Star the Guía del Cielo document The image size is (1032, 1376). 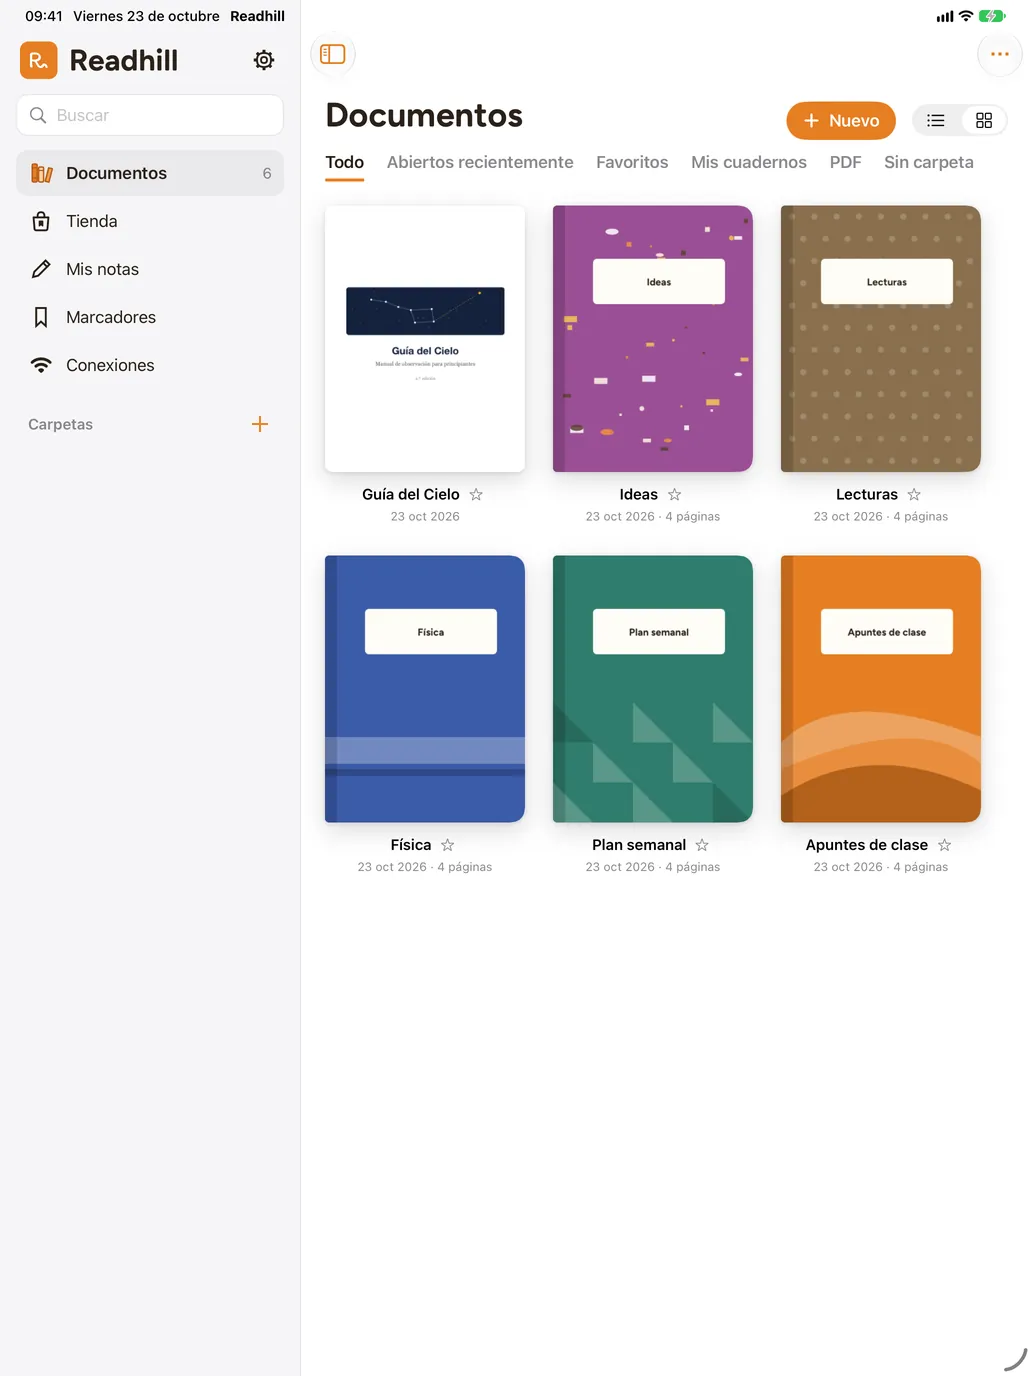(x=476, y=494)
